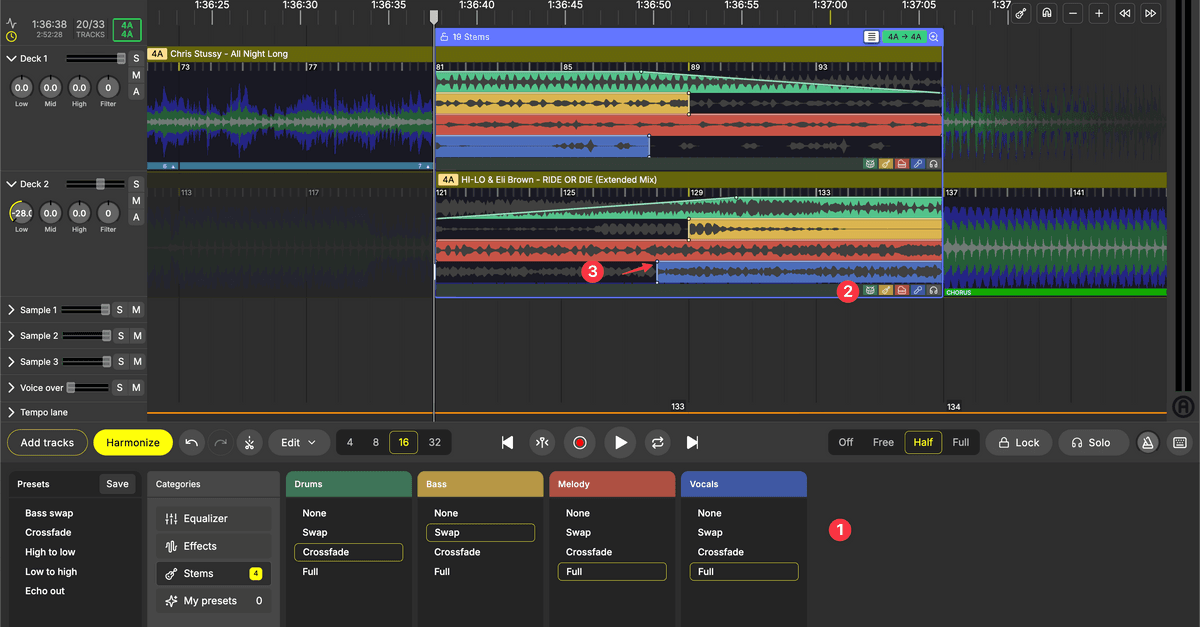Click the Harmonize button
The image size is (1200, 627).
(133, 442)
